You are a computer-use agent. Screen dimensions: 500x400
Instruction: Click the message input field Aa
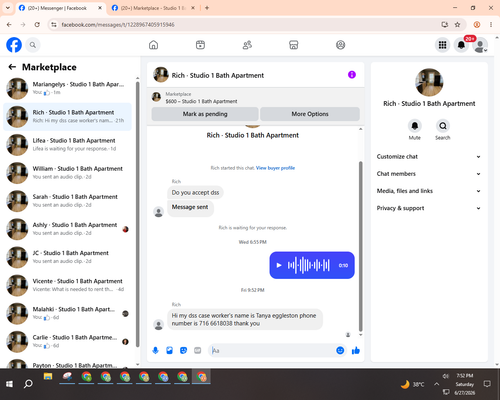point(272,350)
